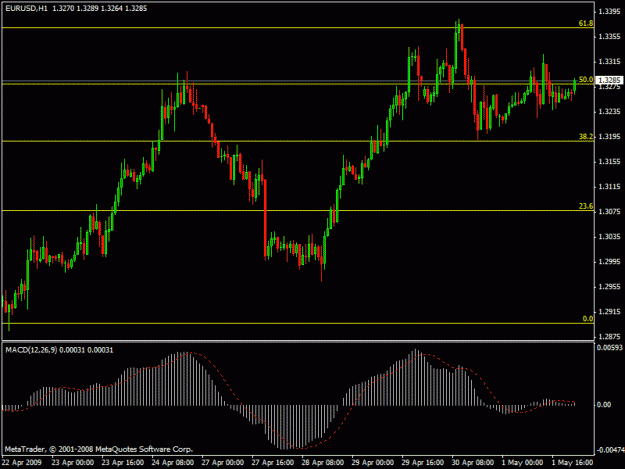Click the 1.3355 price axis value
The width and height of the screenshot is (625, 469).
coord(609,37)
